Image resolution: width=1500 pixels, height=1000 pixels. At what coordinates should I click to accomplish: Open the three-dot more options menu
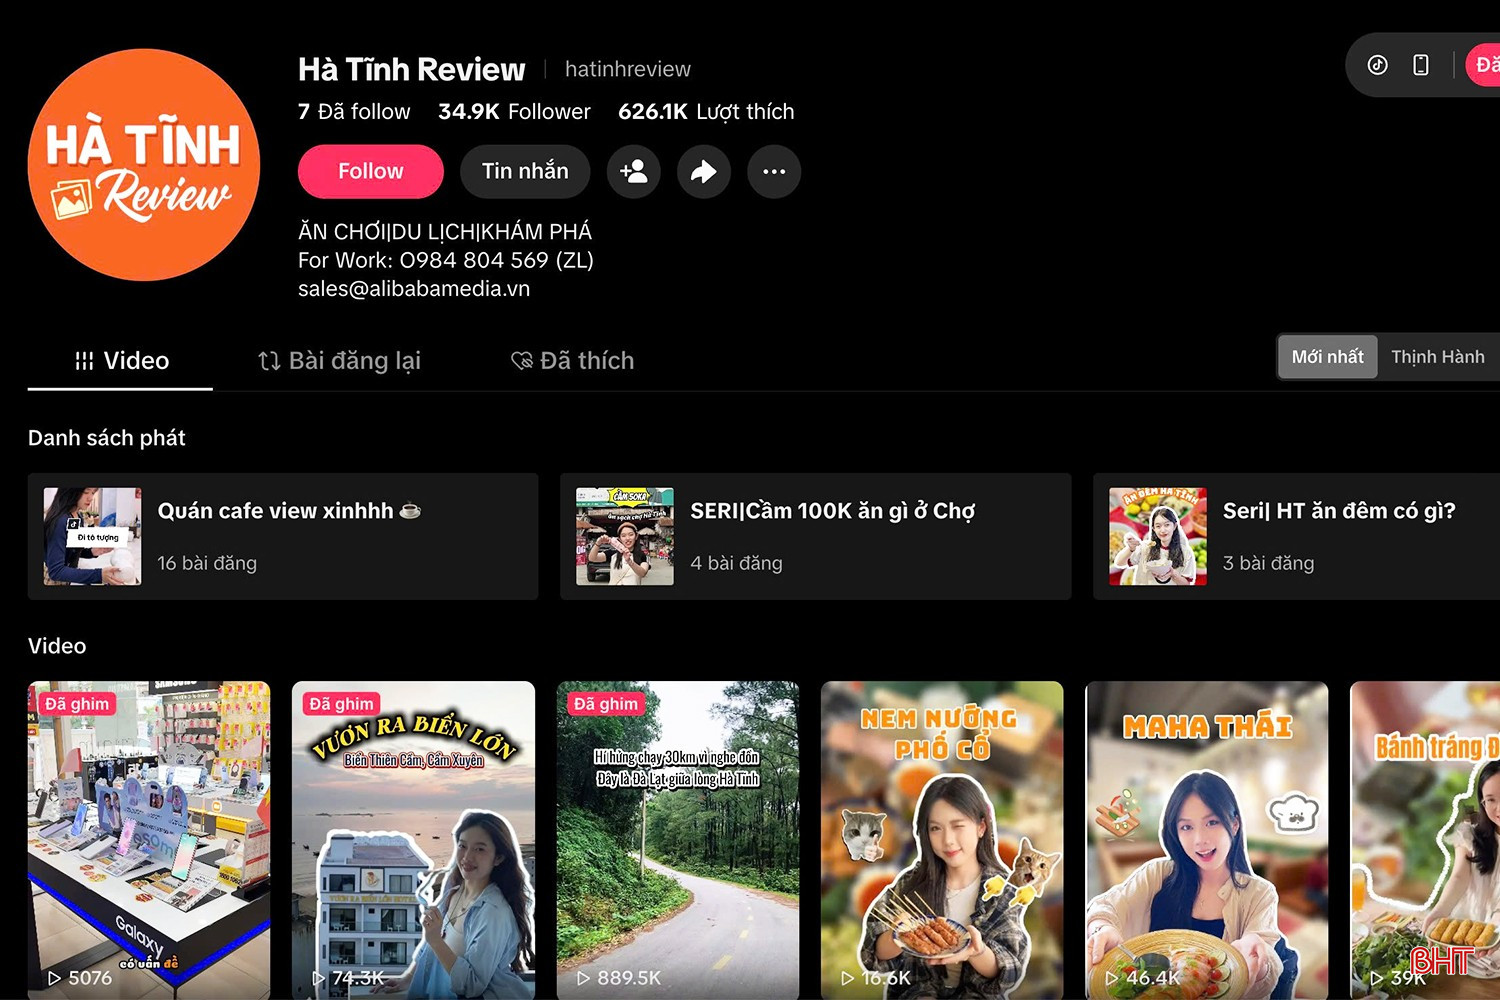coord(774,172)
